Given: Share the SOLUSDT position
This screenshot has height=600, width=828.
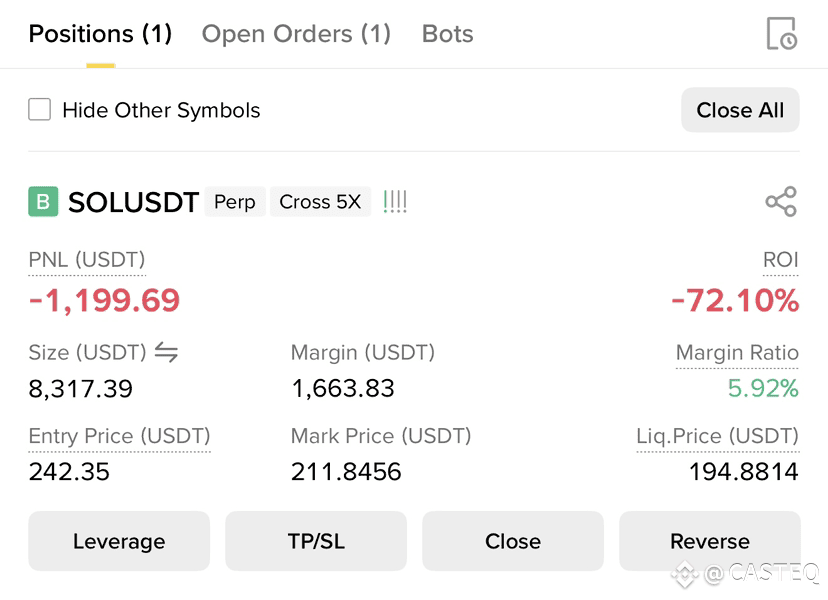Looking at the screenshot, I should (781, 201).
